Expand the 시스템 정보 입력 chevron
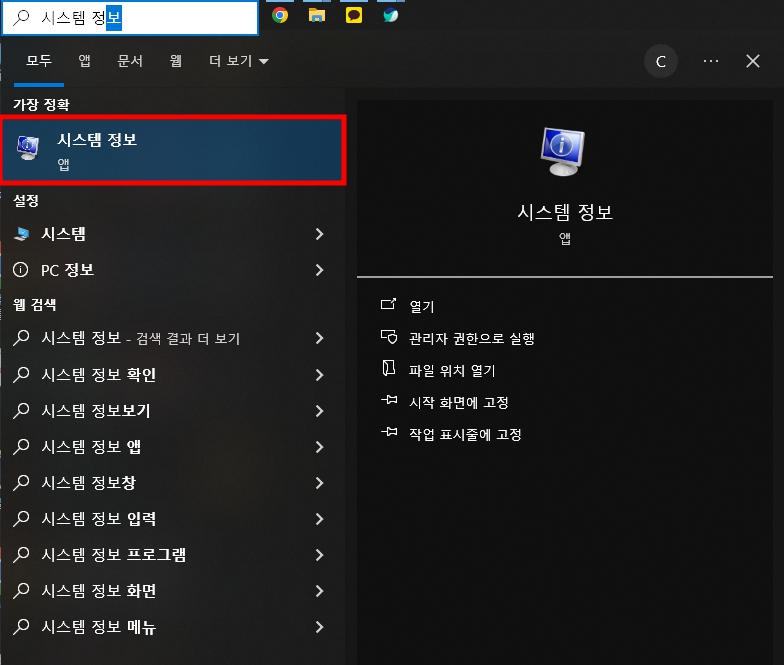The image size is (784, 665). click(320, 518)
